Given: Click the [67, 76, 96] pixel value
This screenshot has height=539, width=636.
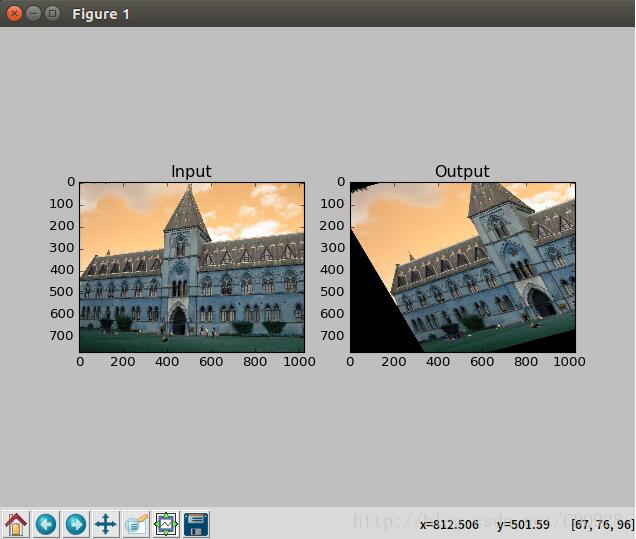Looking at the screenshot, I should click(x=602, y=524).
